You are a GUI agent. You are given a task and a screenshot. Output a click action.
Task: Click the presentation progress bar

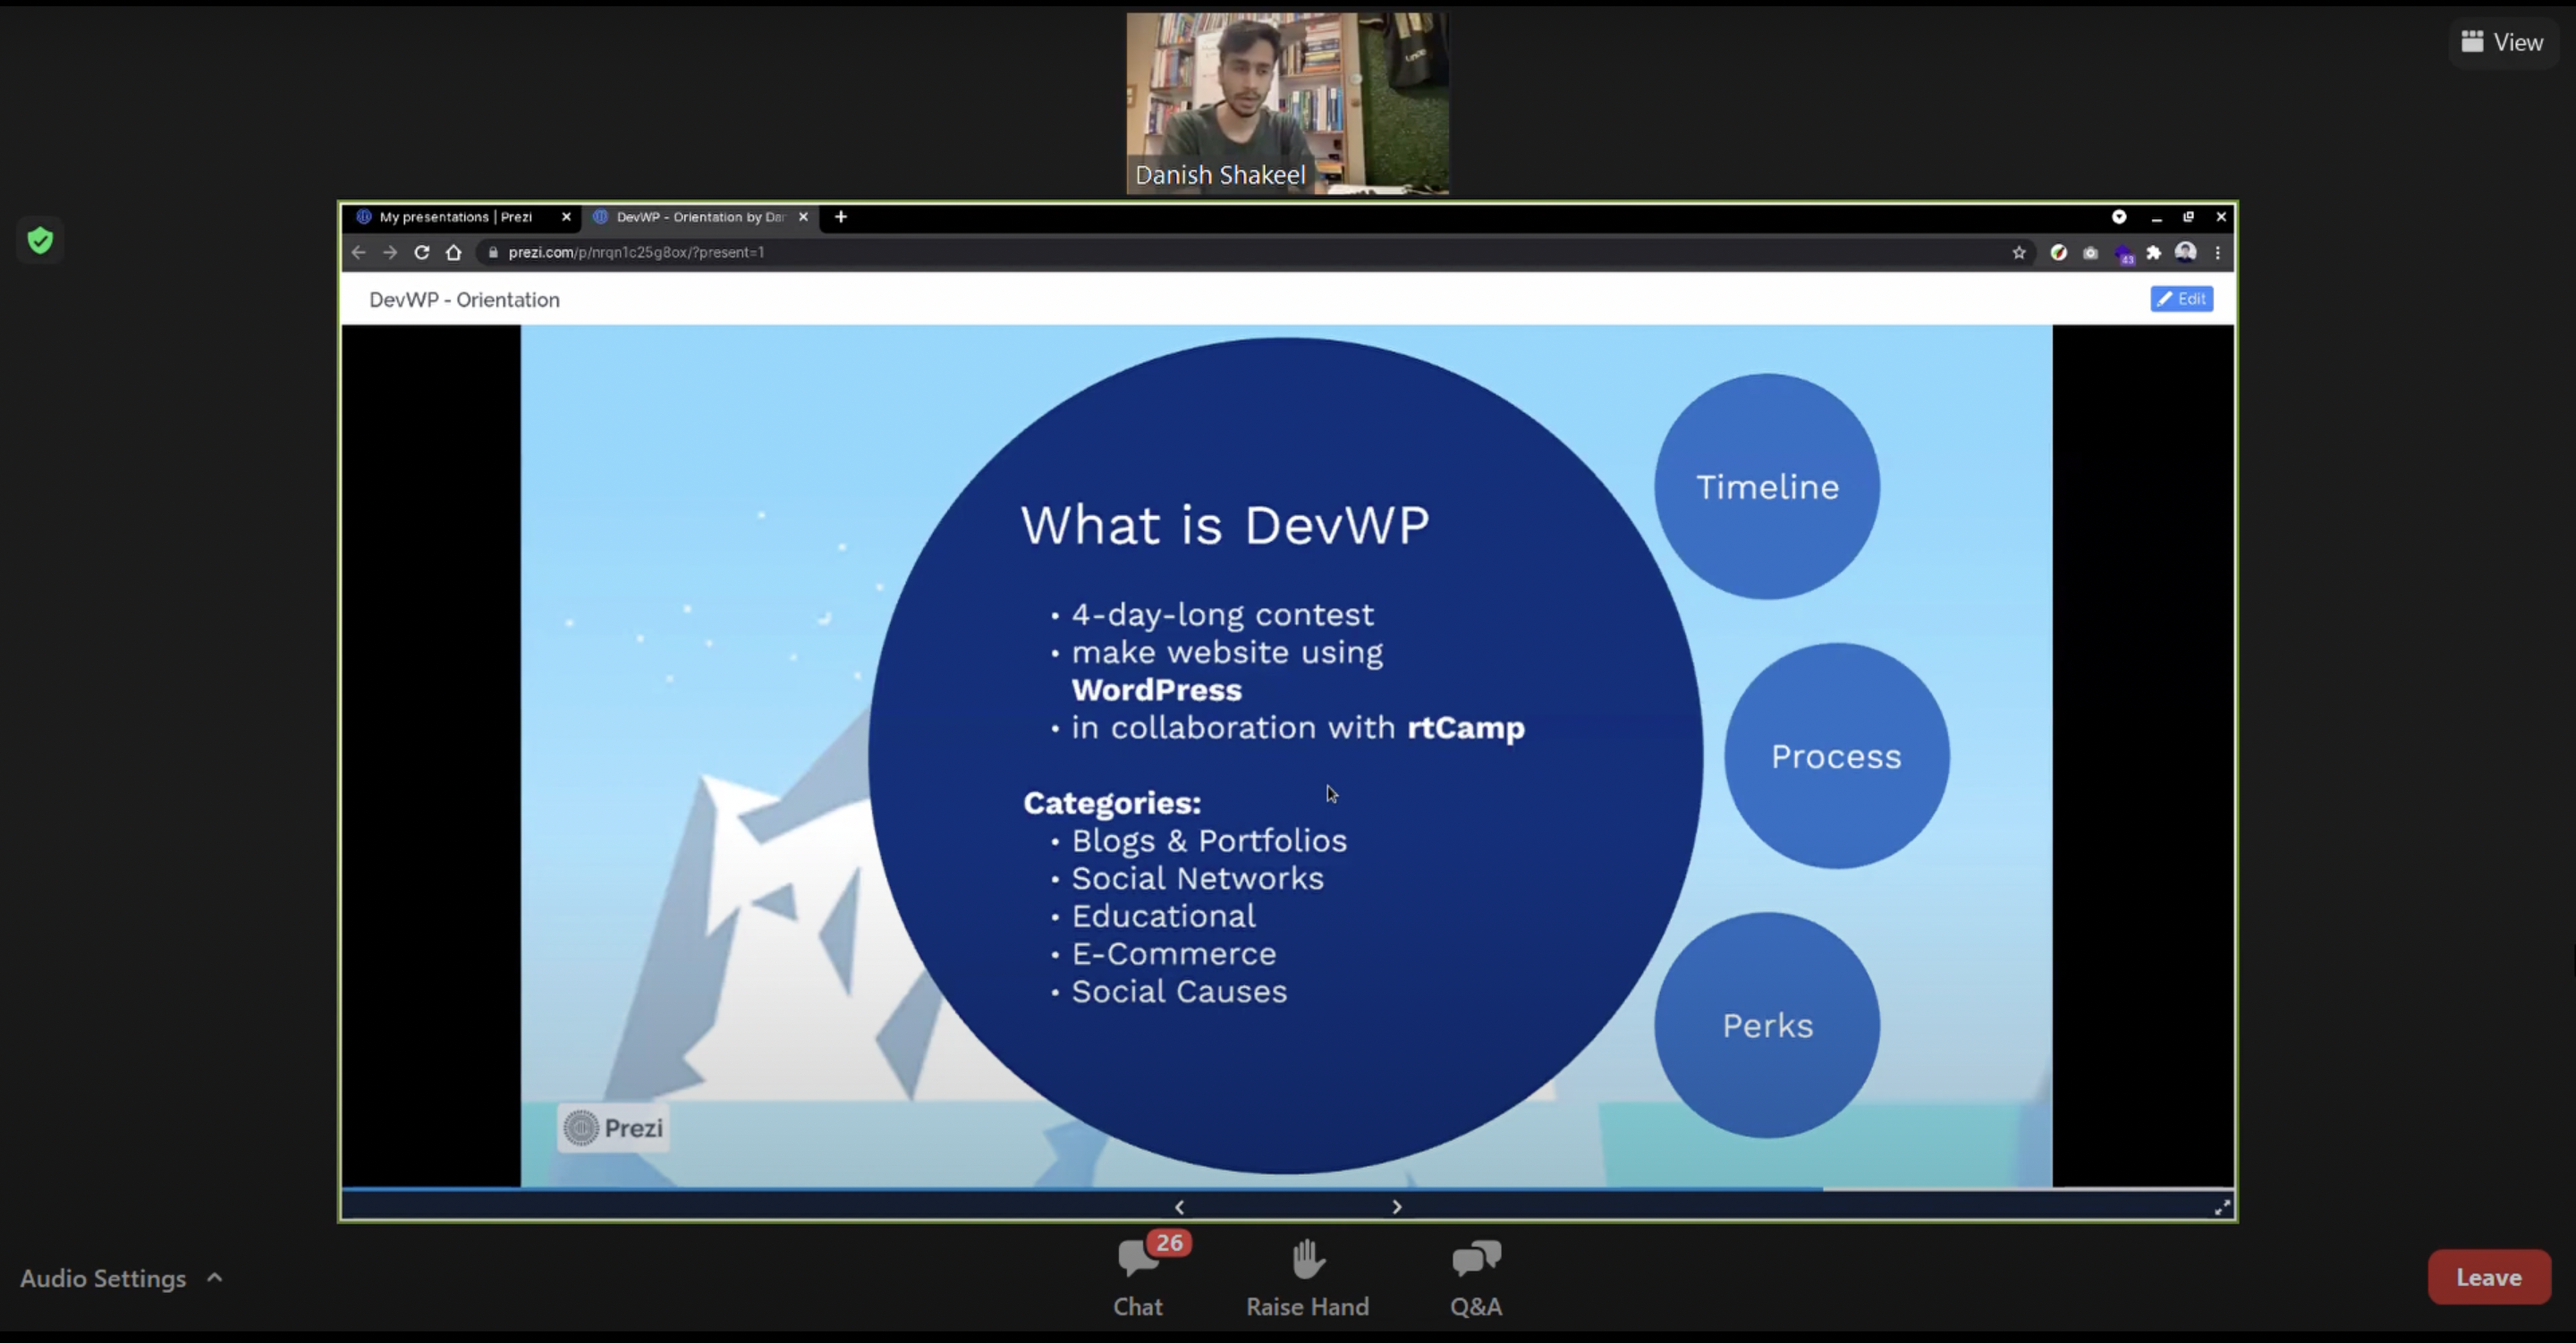coord(1286,1189)
